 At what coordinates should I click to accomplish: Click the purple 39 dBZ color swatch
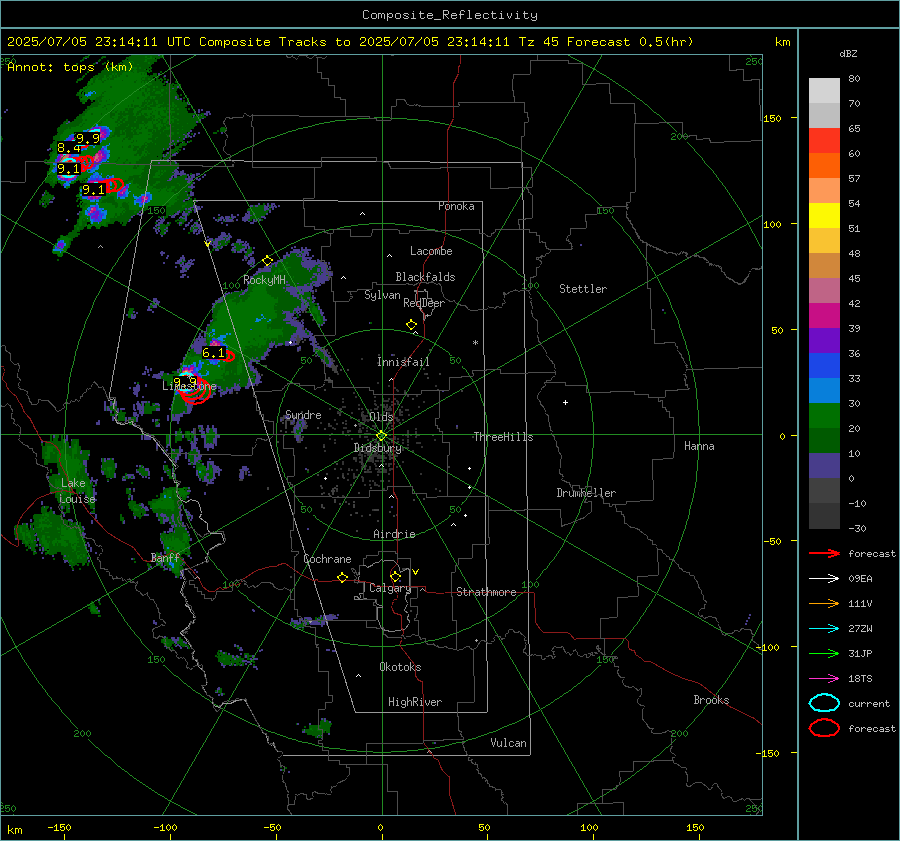pos(824,340)
